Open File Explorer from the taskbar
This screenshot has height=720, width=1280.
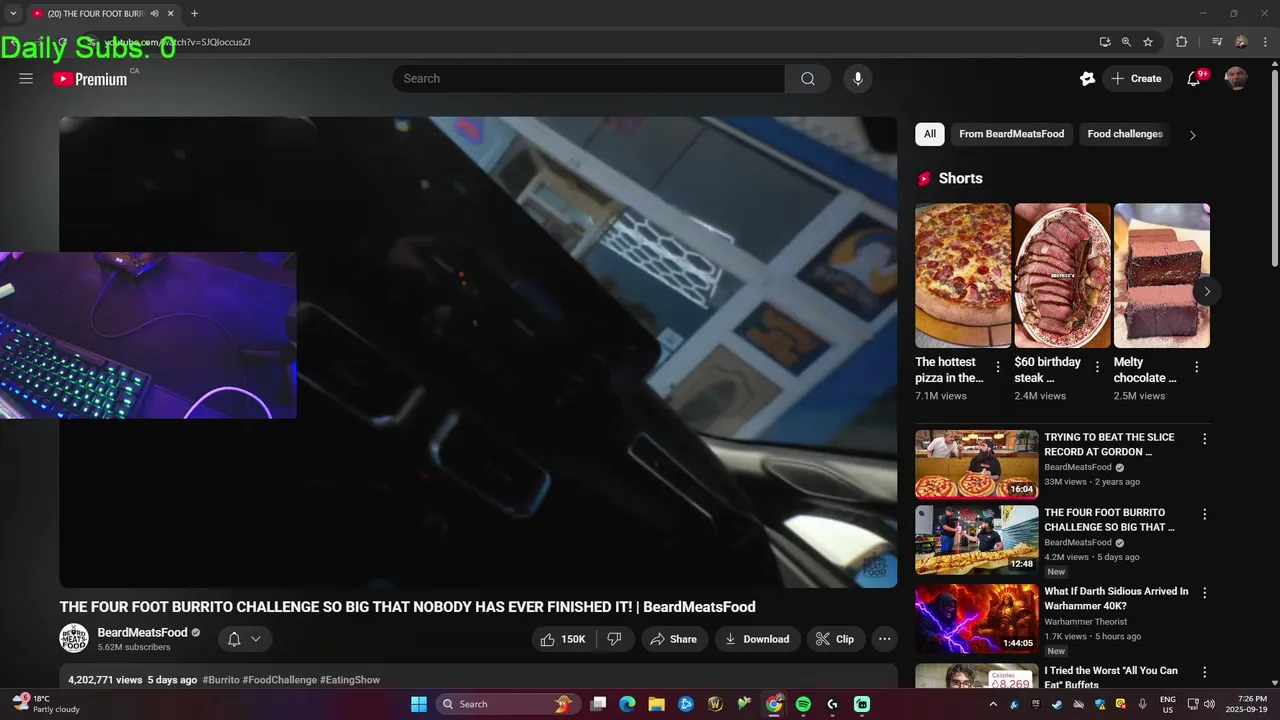(656, 704)
